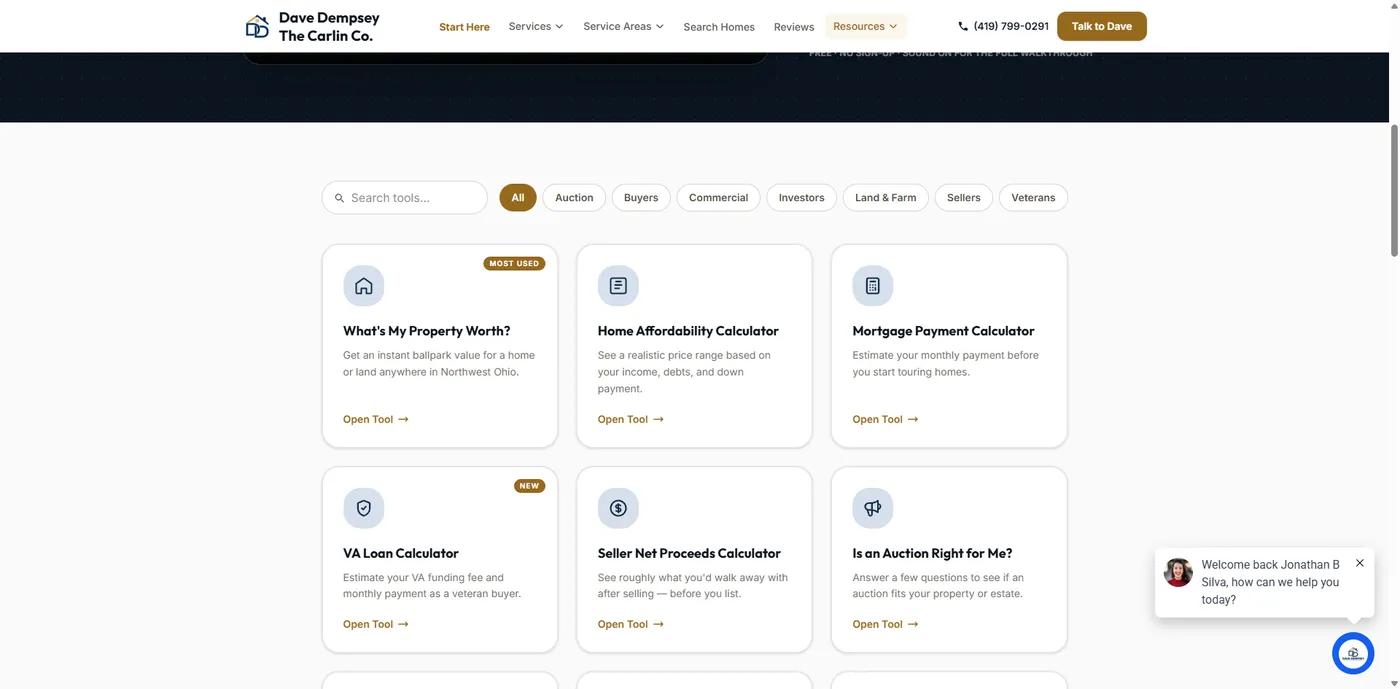Open the chat widget launcher bubble
This screenshot has height=689, width=1400.
(1353, 653)
